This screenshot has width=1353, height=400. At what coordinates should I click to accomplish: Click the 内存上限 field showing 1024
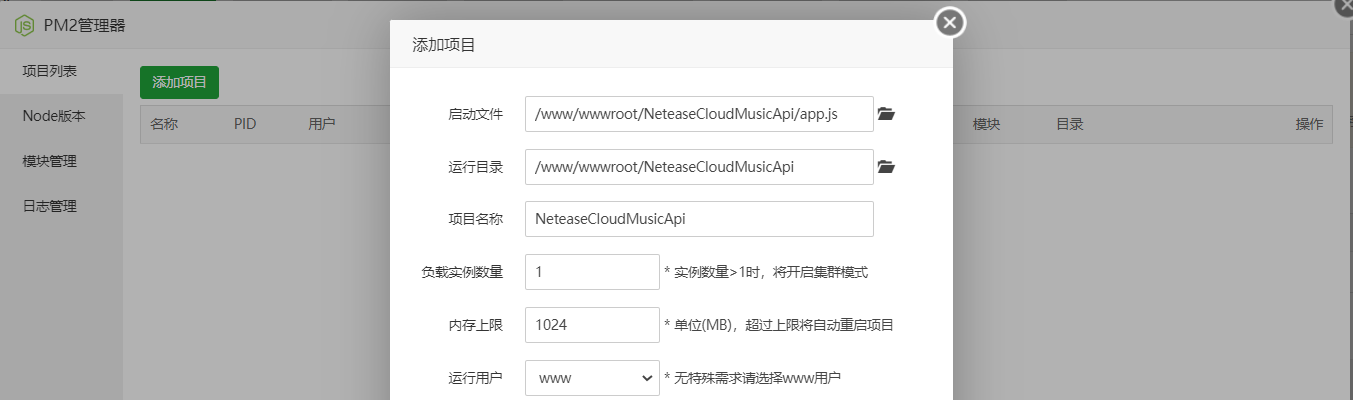click(x=591, y=325)
